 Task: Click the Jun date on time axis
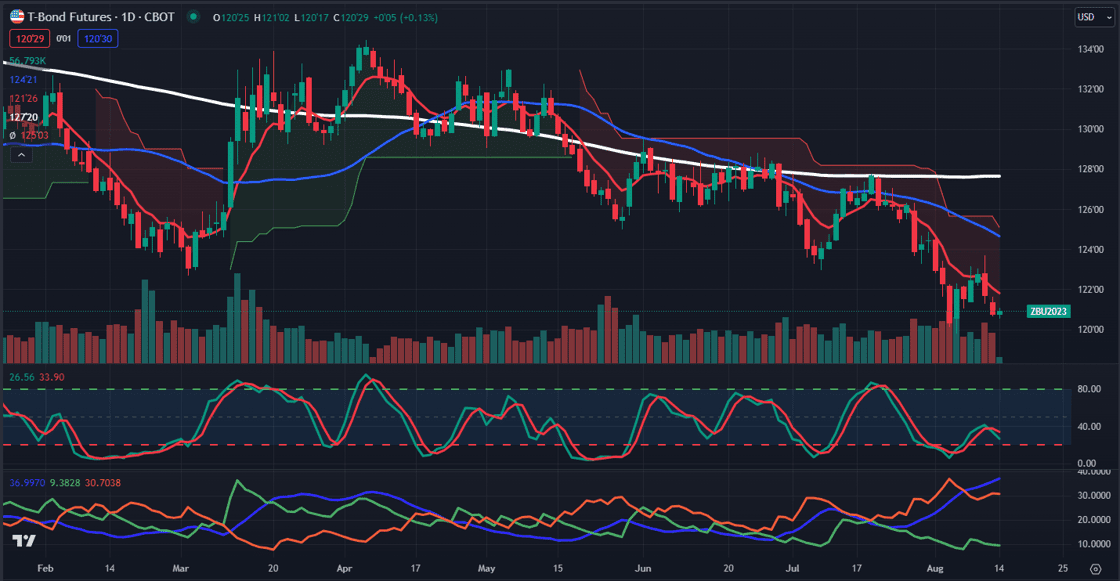tap(643, 569)
